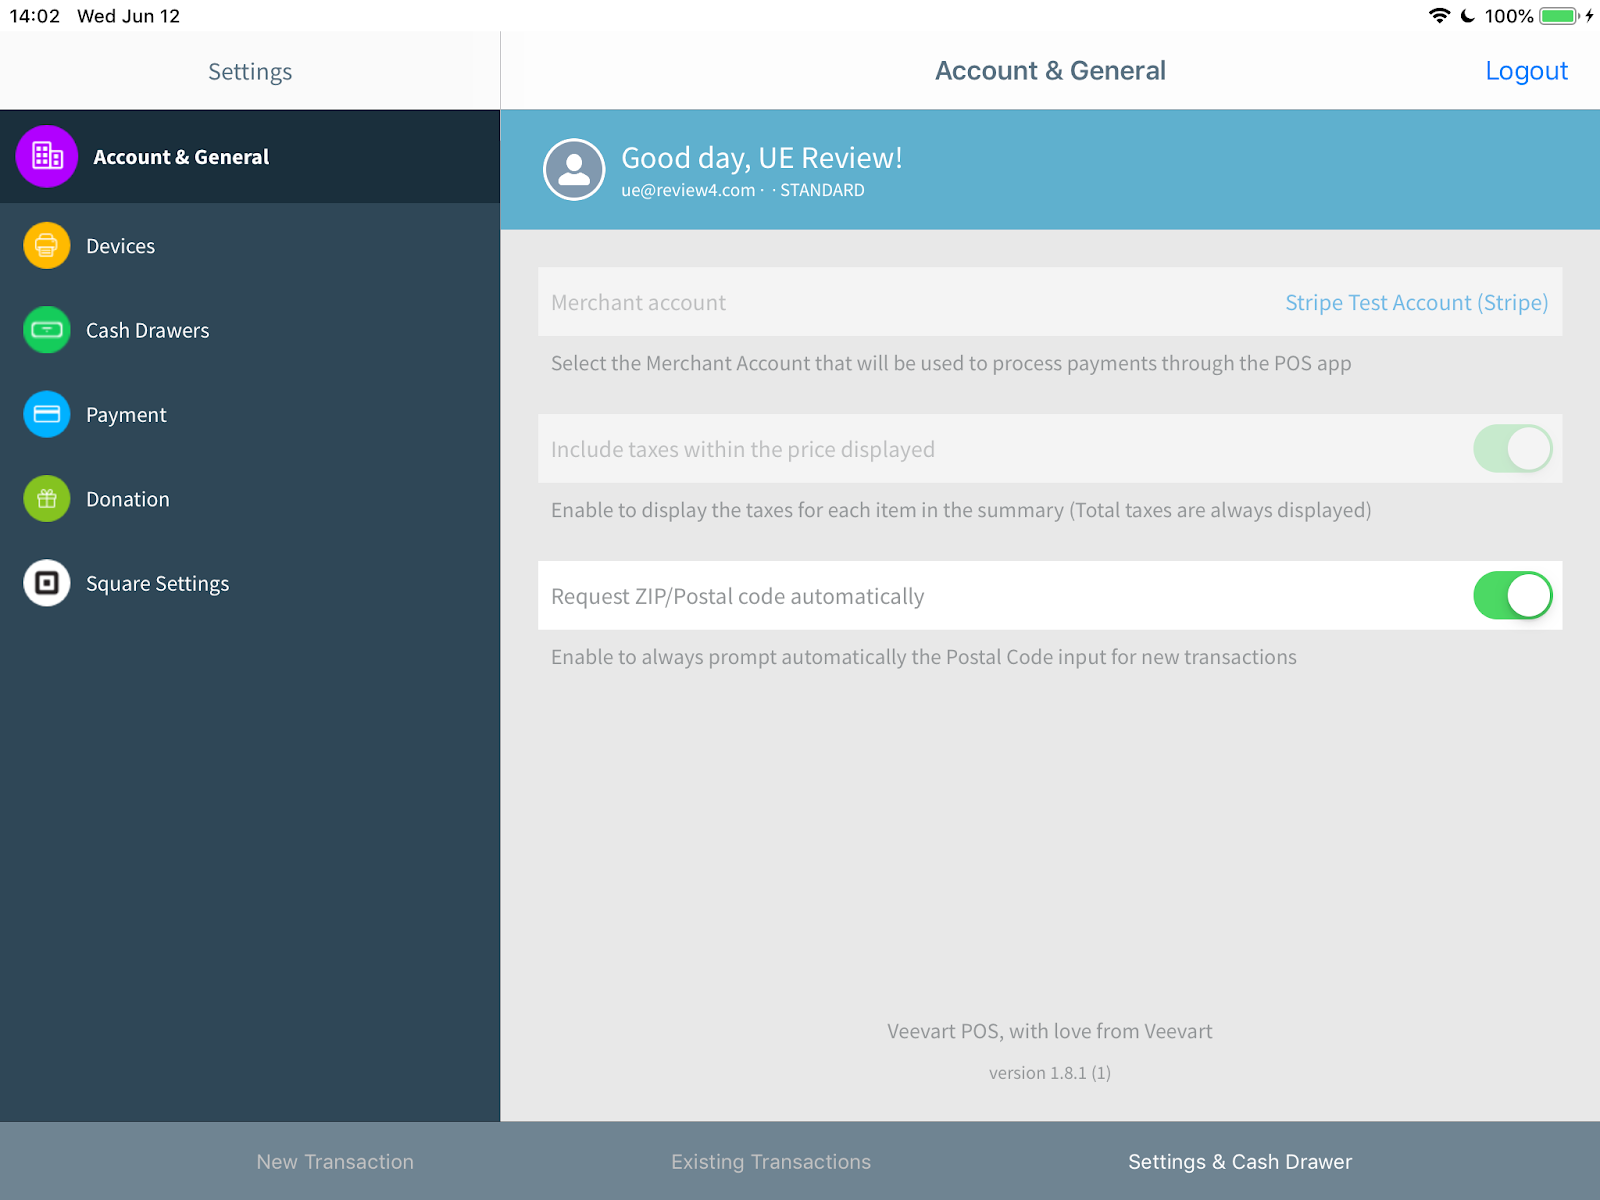This screenshot has width=1600, height=1200.
Task: Select the Account & General settings icon
Action: (x=46, y=156)
